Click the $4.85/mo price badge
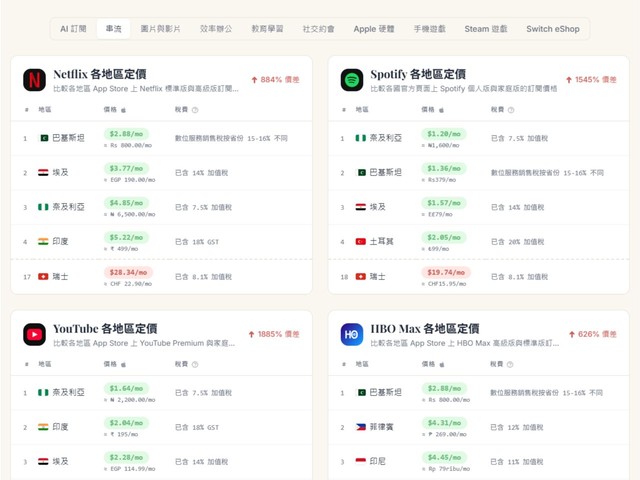Image resolution: width=640 pixels, height=480 pixels. [x=127, y=203]
